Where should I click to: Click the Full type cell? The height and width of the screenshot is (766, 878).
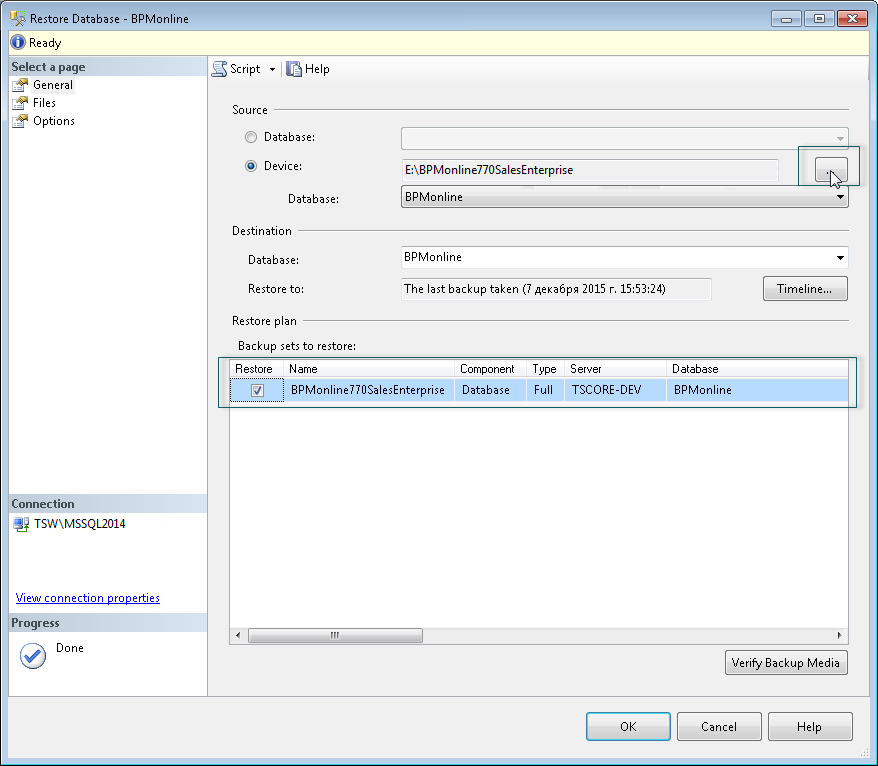[x=543, y=390]
